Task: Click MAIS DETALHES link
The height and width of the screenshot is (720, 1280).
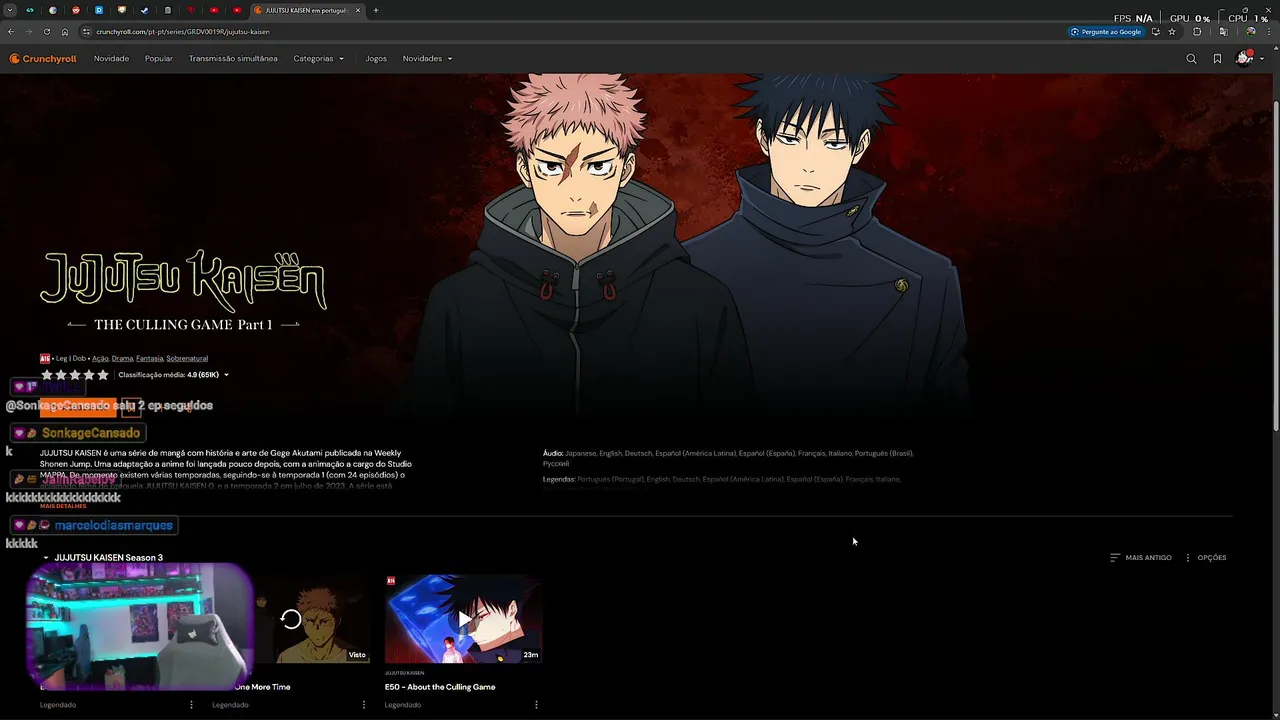Action: pos(63,506)
